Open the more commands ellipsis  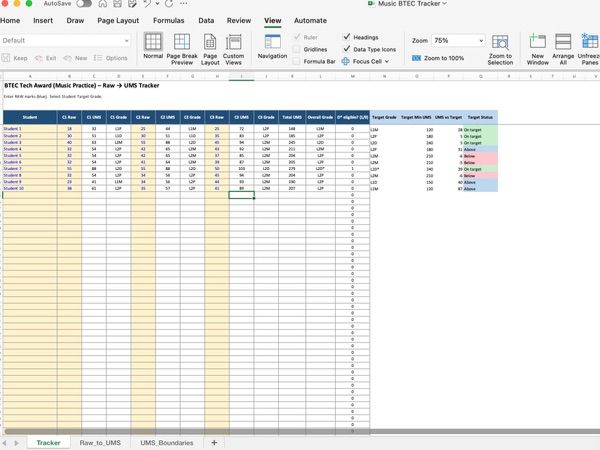tap(184, 3)
